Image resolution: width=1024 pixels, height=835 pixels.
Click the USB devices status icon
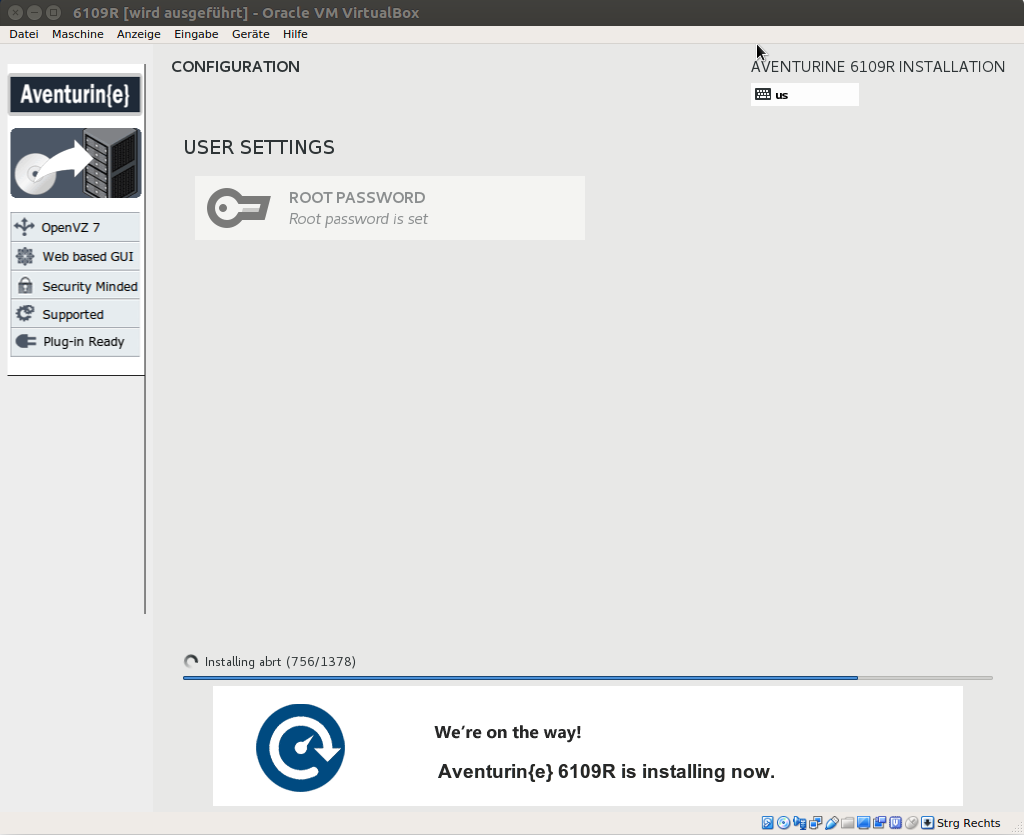coord(831,823)
